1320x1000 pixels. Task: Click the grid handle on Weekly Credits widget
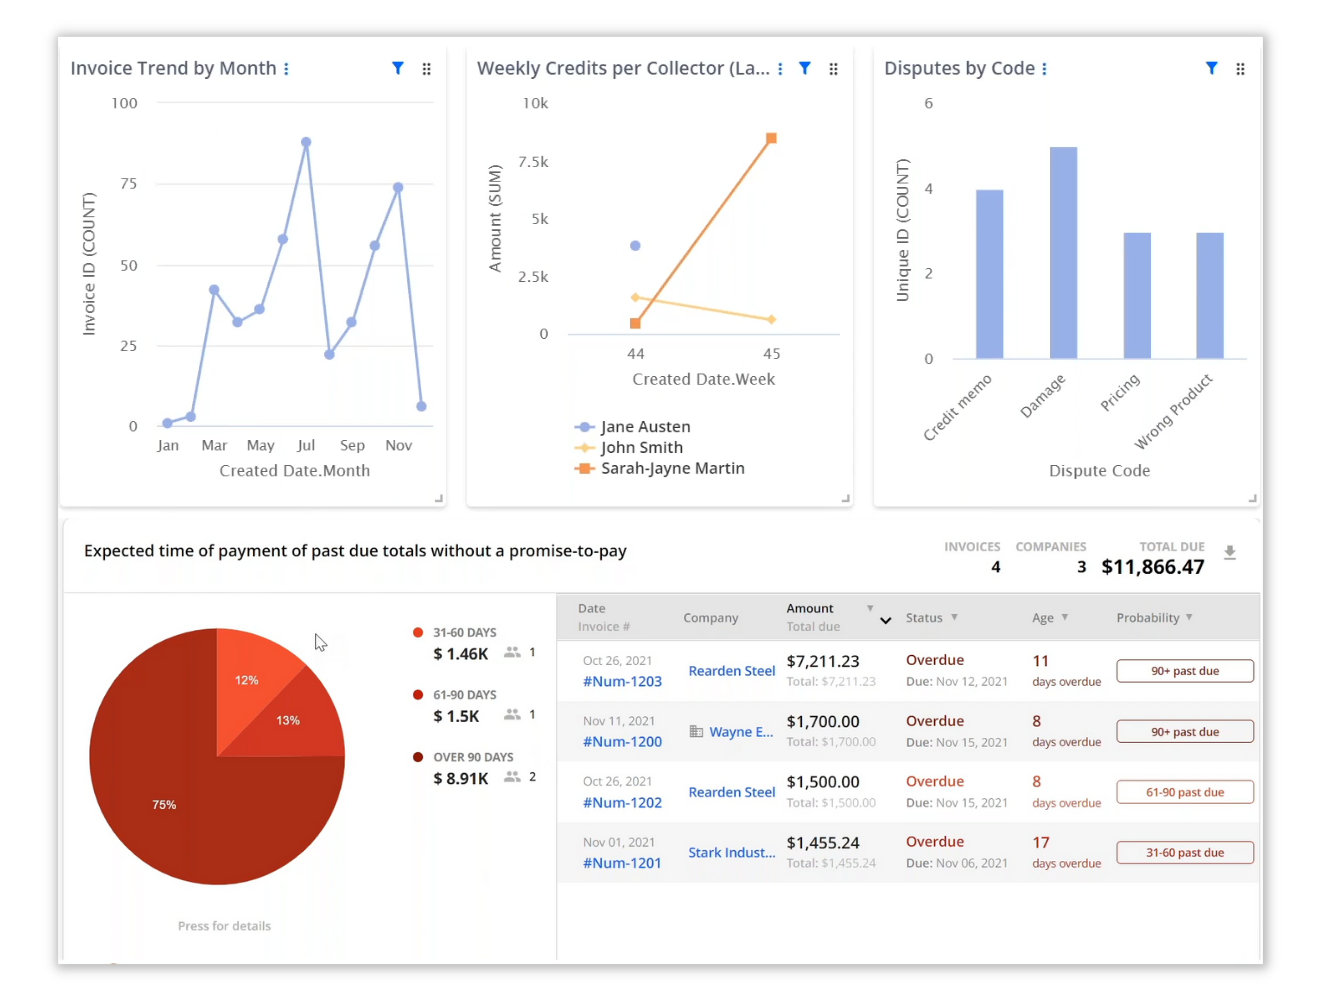coord(833,68)
